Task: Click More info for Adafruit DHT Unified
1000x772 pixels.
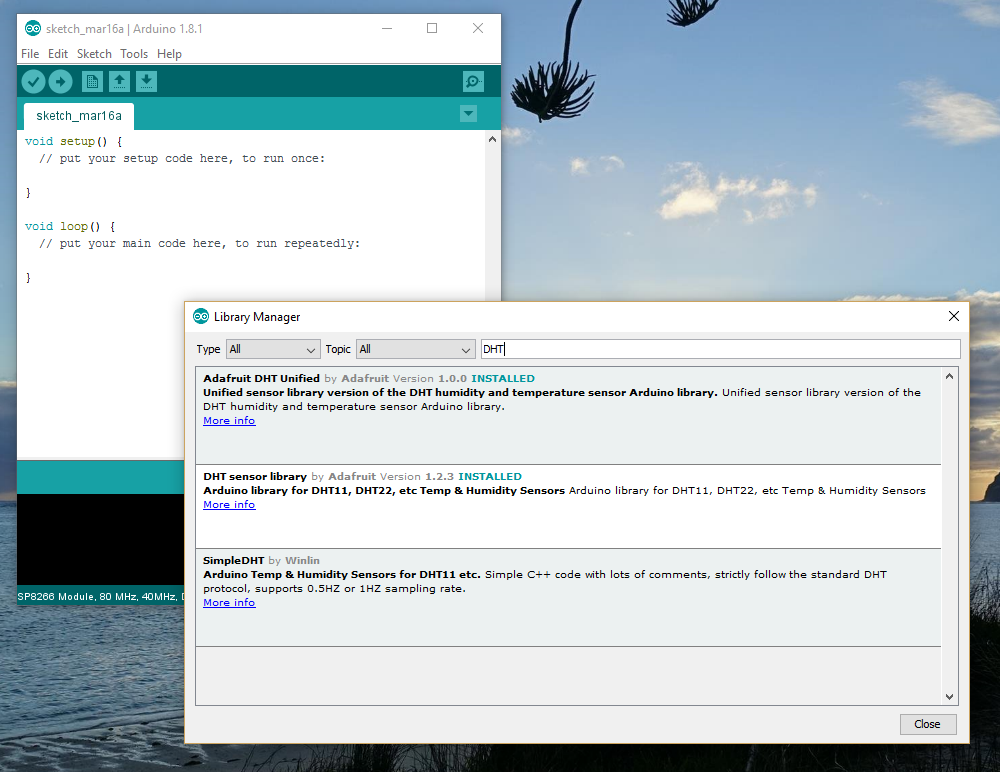Action: (229, 420)
